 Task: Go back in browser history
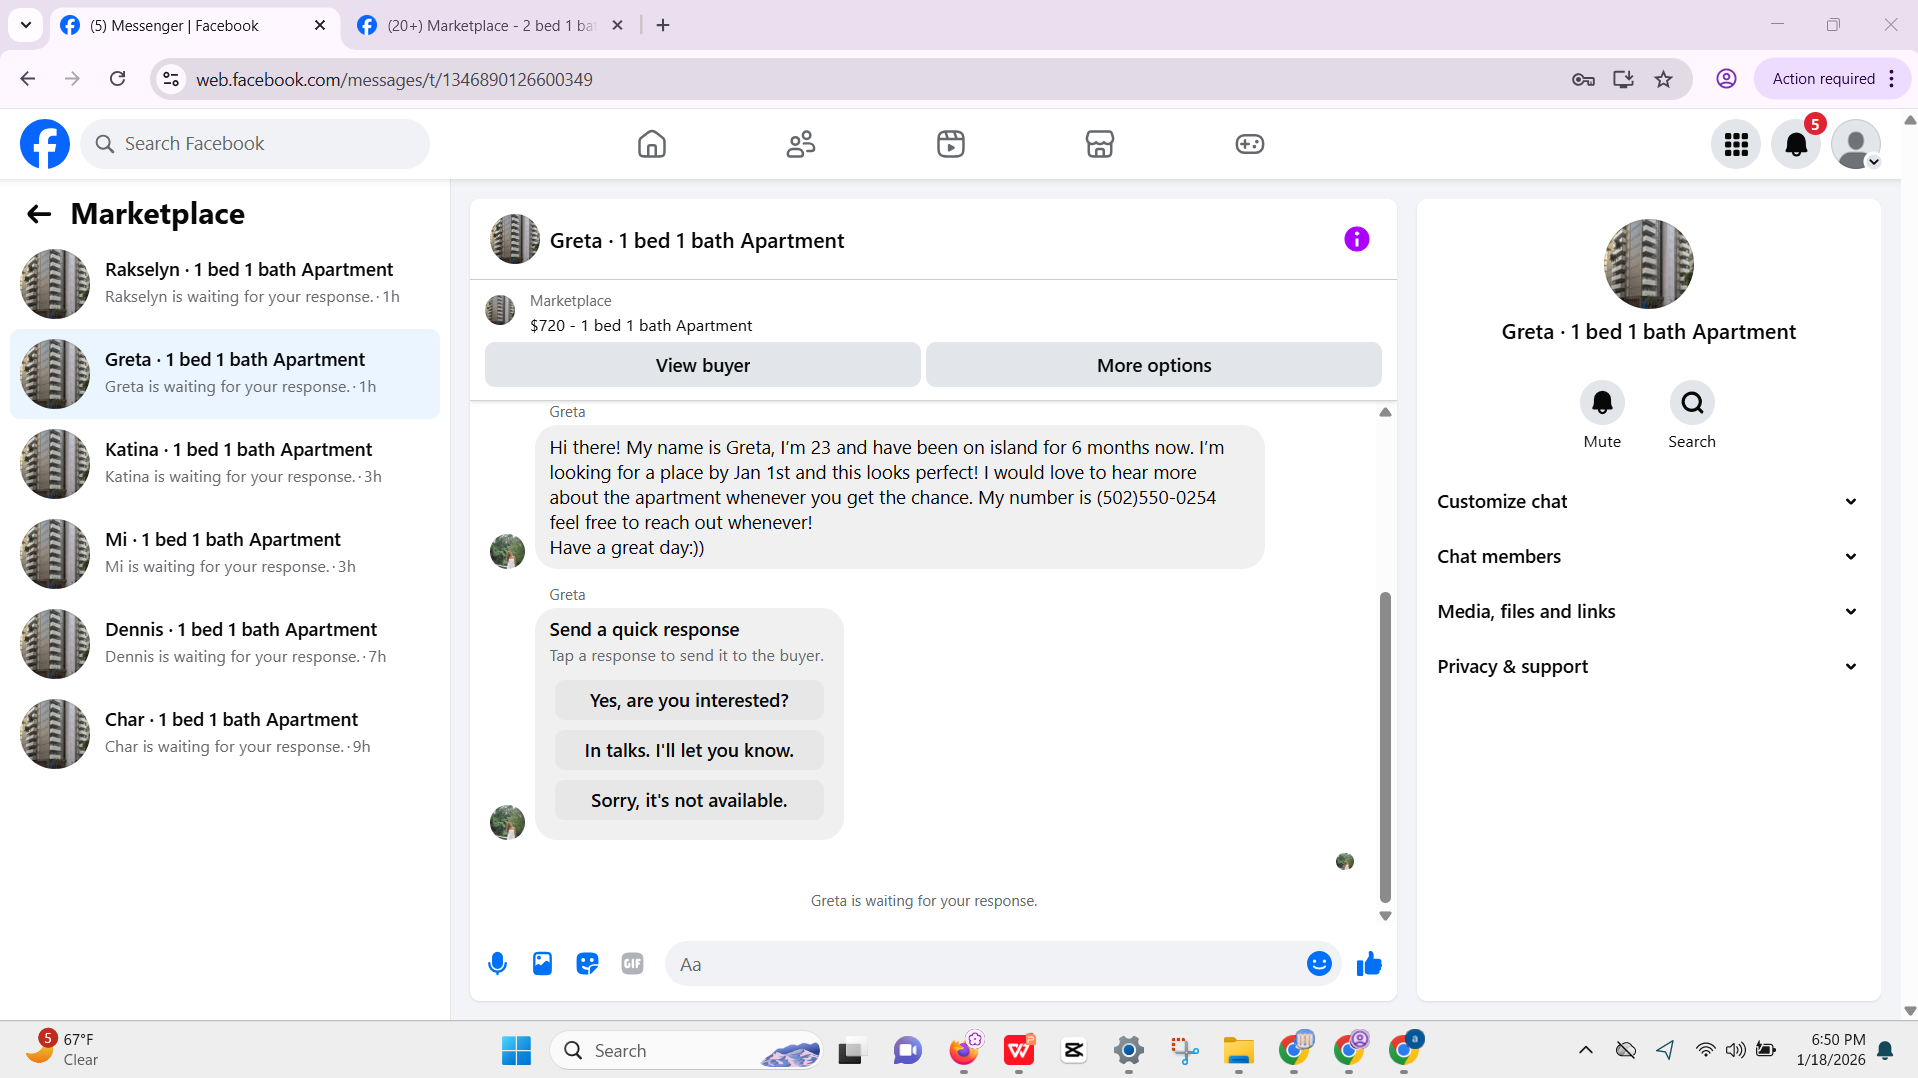point(28,79)
